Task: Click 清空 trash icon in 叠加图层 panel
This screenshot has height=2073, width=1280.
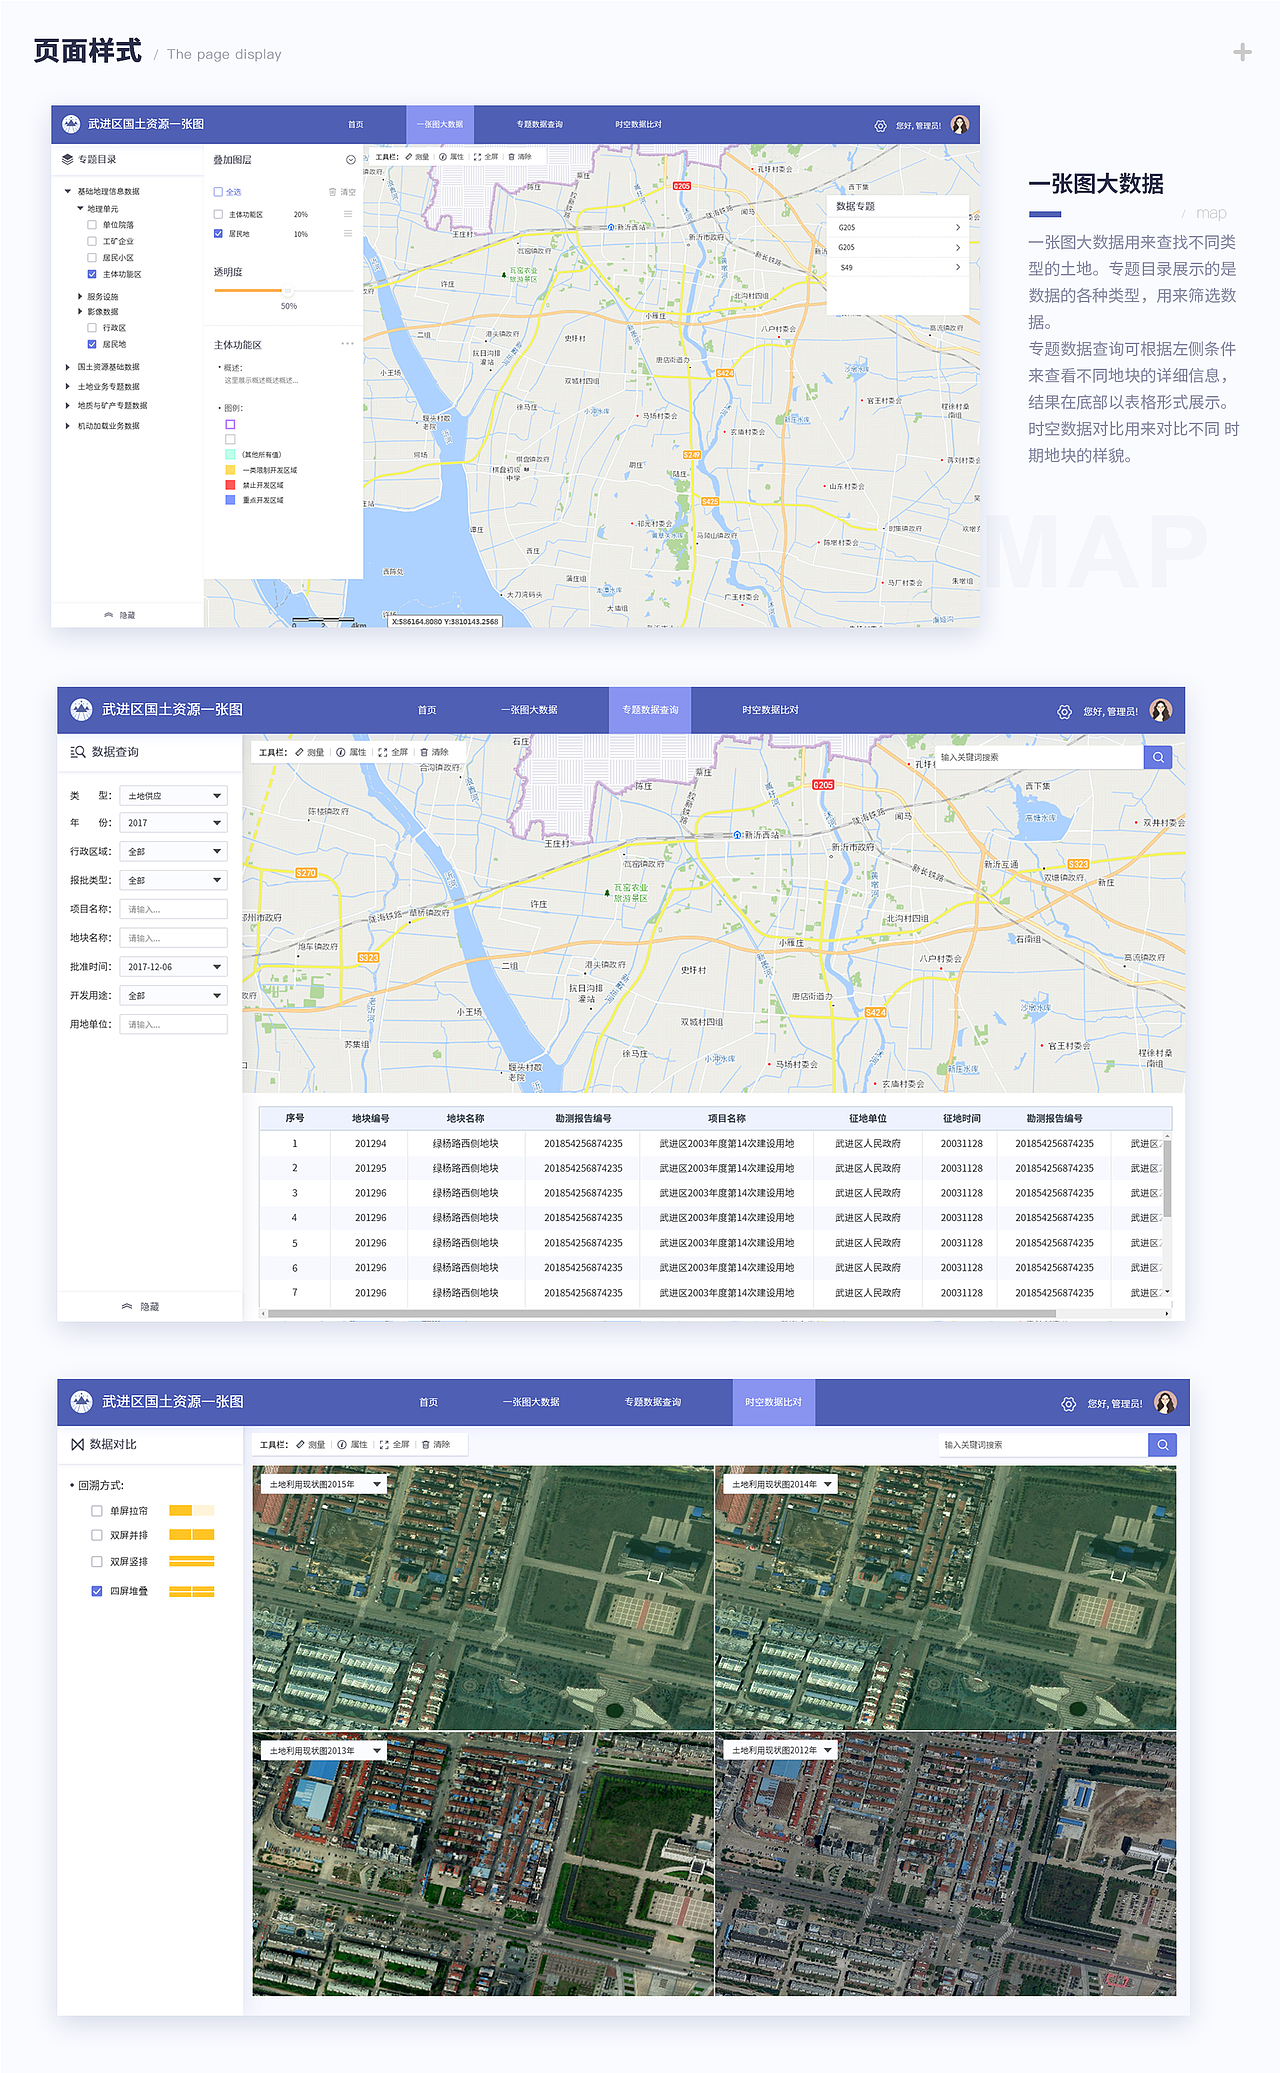Action: pyautogui.click(x=333, y=192)
